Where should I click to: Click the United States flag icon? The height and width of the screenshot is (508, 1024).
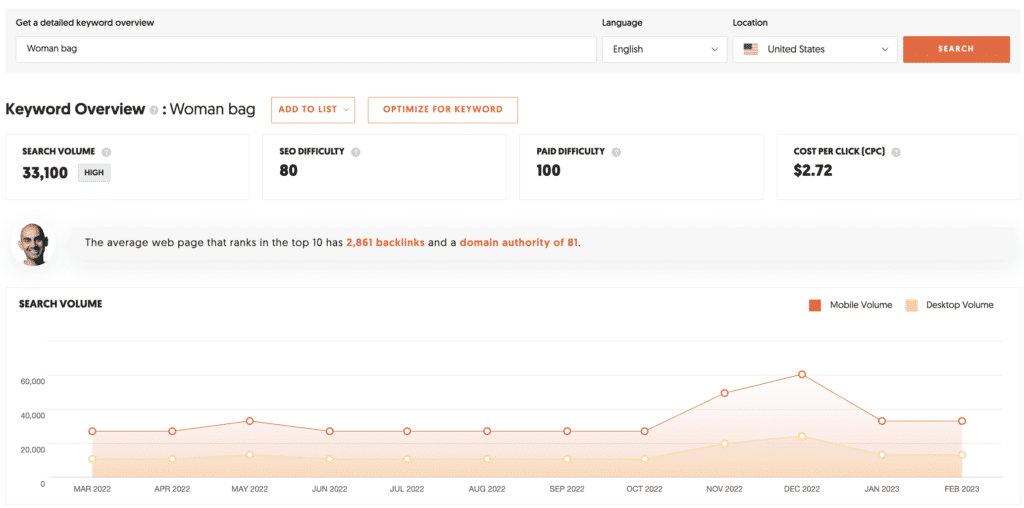click(751, 49)
